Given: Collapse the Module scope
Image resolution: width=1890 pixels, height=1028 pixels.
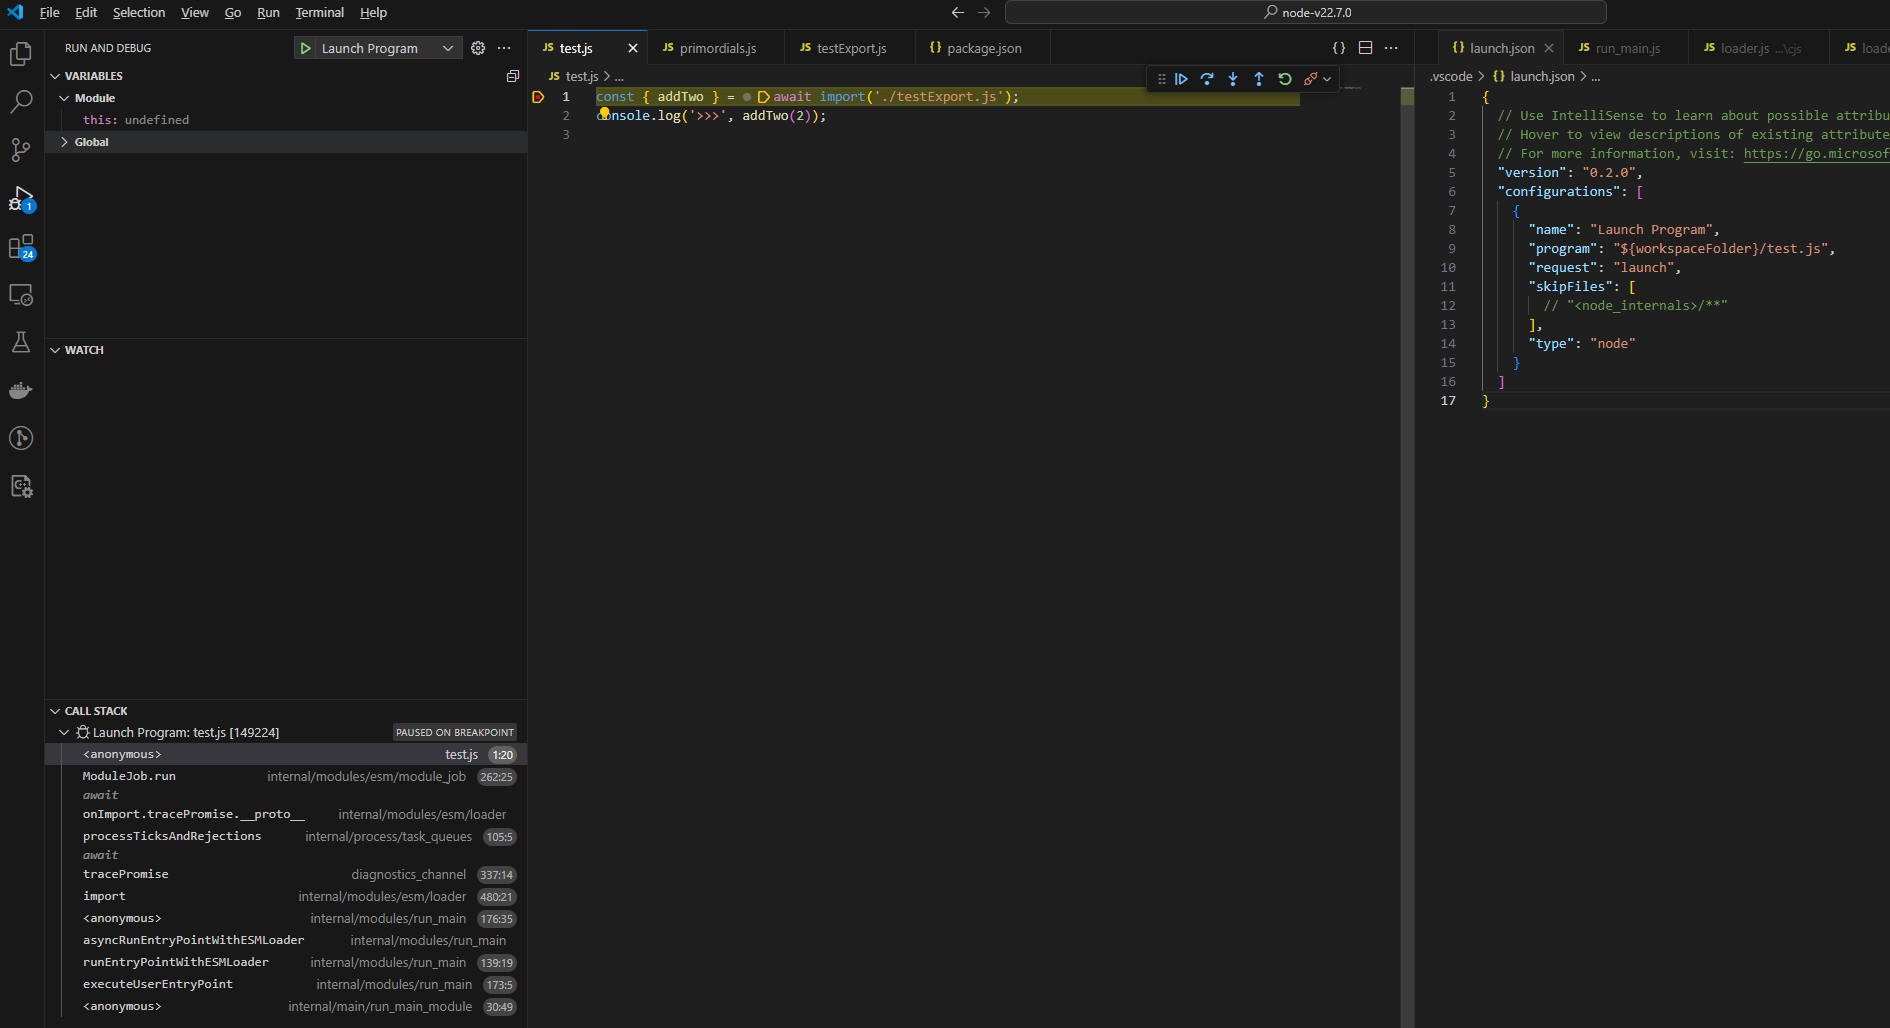Looking at the screenshot, I should click(x=64, y=98).
